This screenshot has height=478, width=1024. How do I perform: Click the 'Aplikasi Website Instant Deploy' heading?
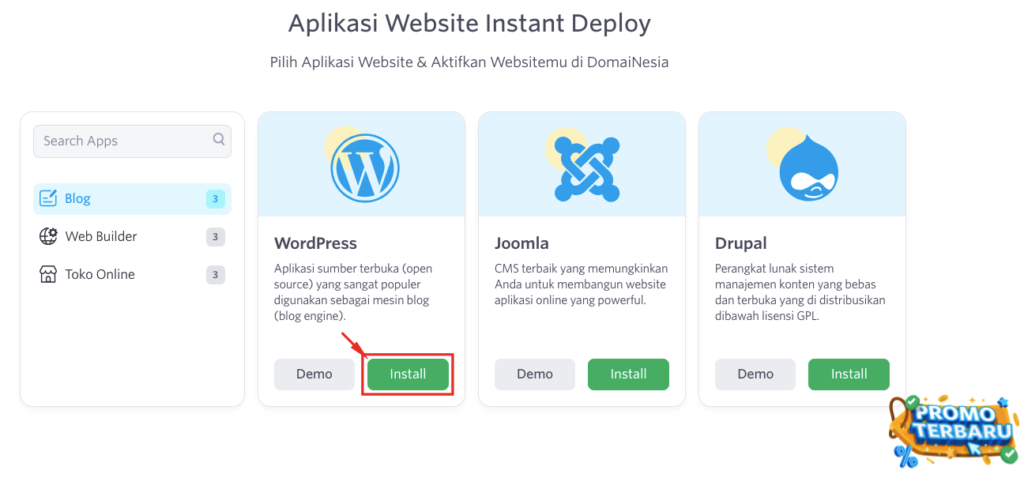[470, 24]
